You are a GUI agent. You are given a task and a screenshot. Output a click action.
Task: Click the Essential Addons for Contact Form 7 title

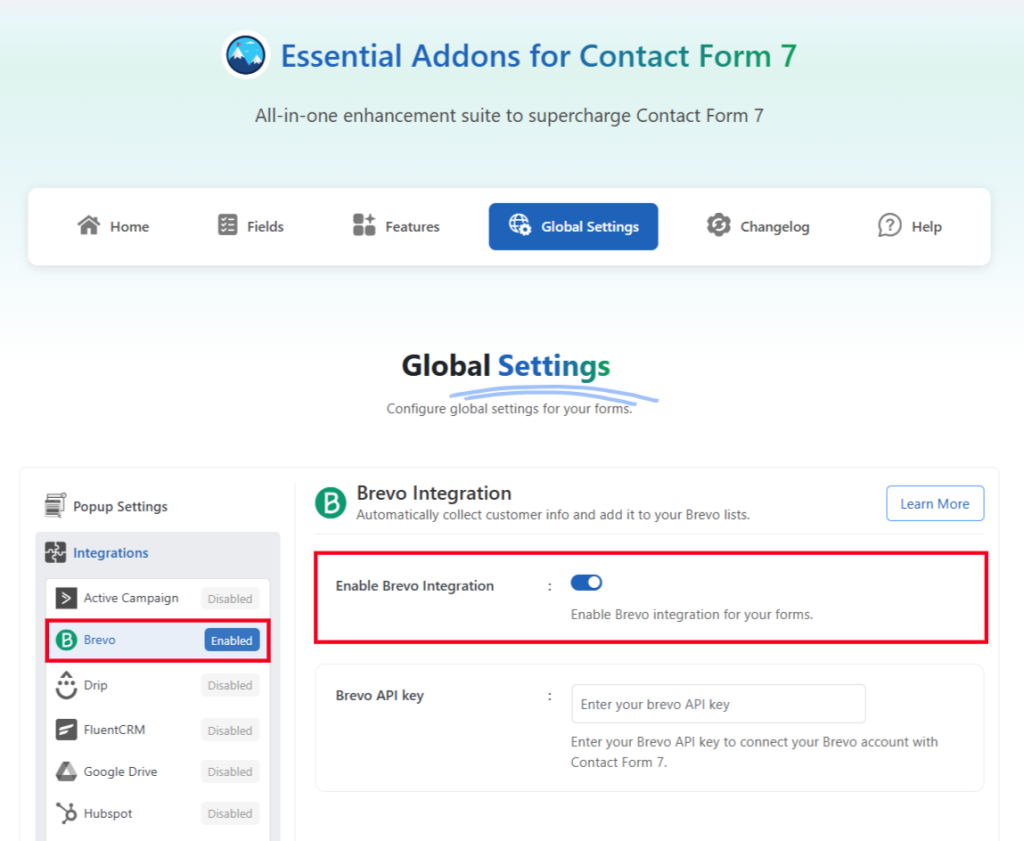pyautogui.click(x=539, y=56)
